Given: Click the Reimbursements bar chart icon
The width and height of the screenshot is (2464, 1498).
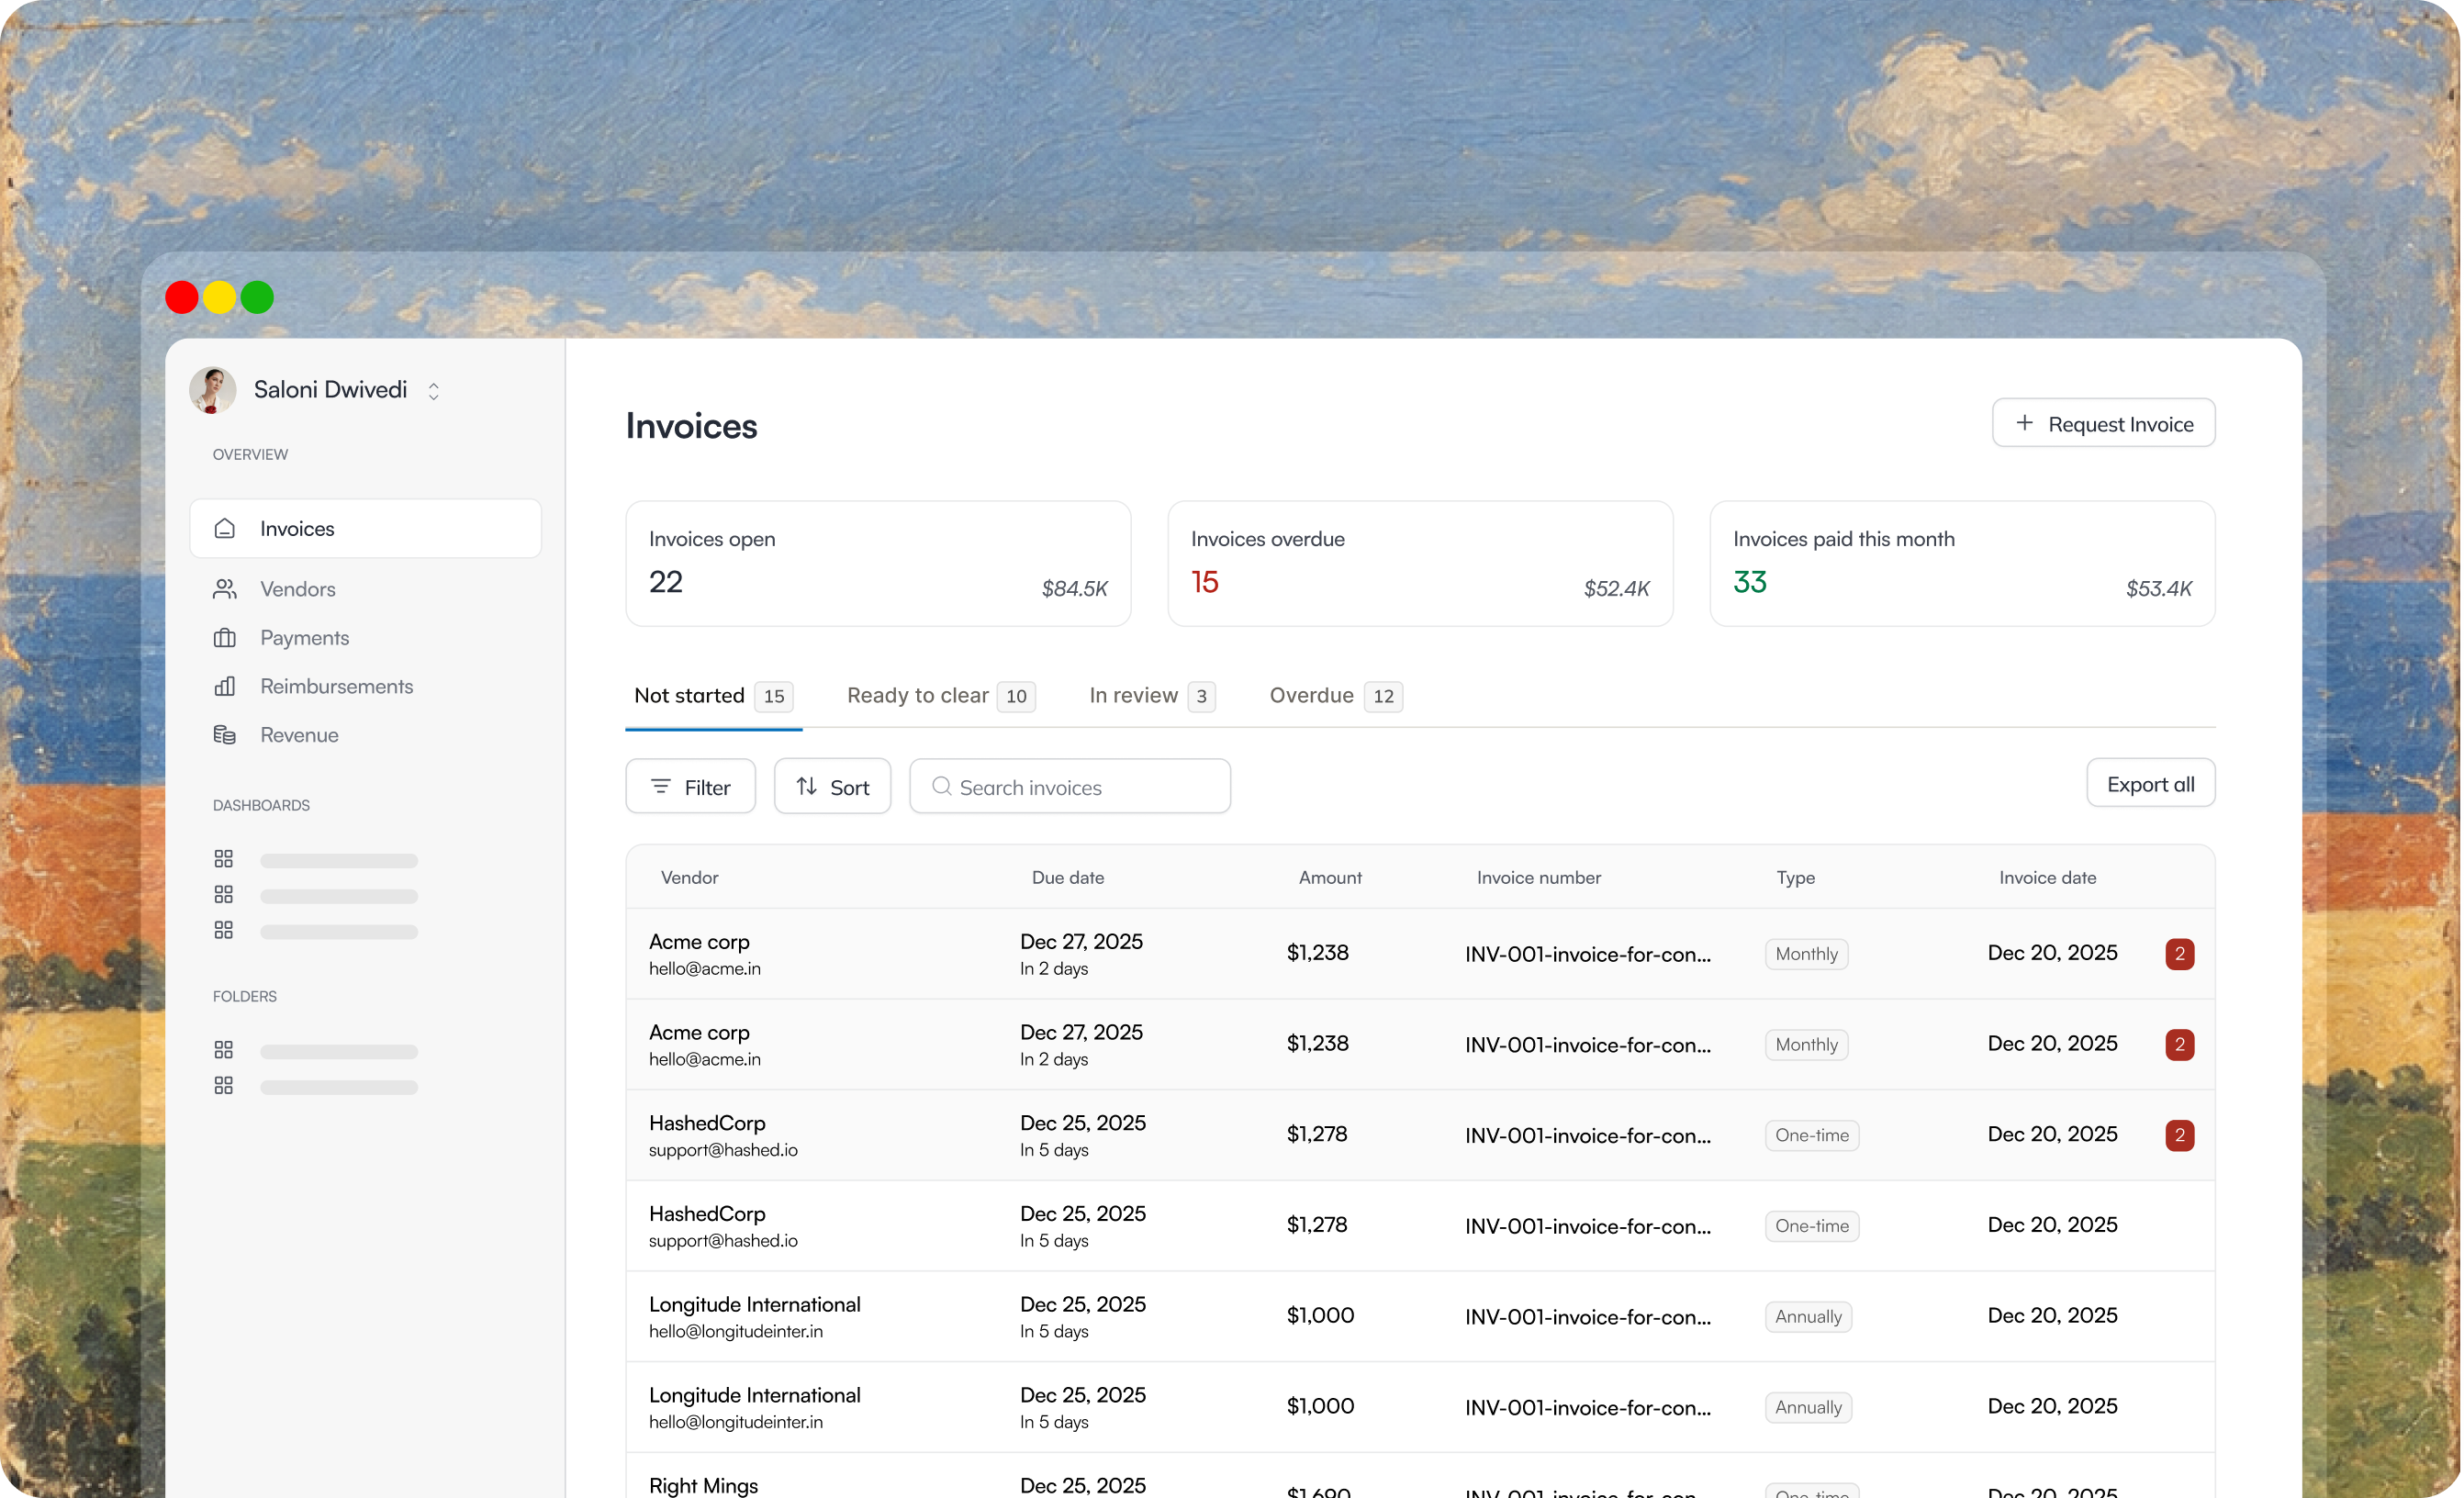Looking at the screenshot, I should 225,686.
